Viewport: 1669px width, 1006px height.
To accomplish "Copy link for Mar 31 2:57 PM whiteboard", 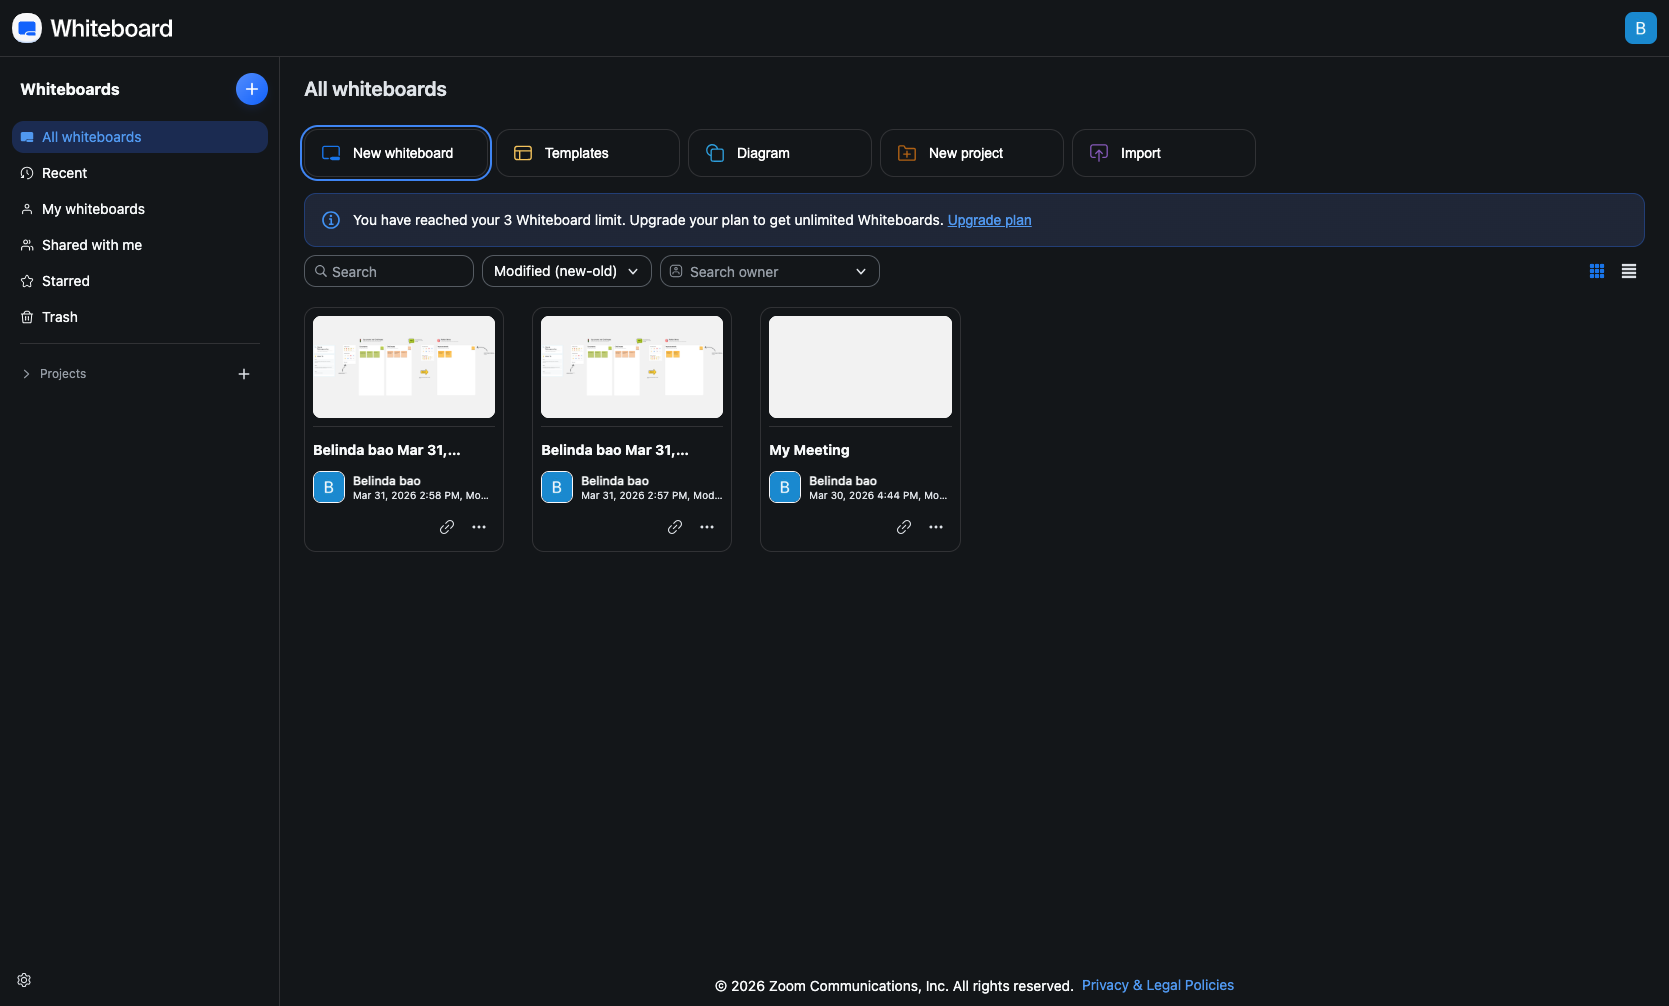I will pyautogui.click(x=675, y=527).
